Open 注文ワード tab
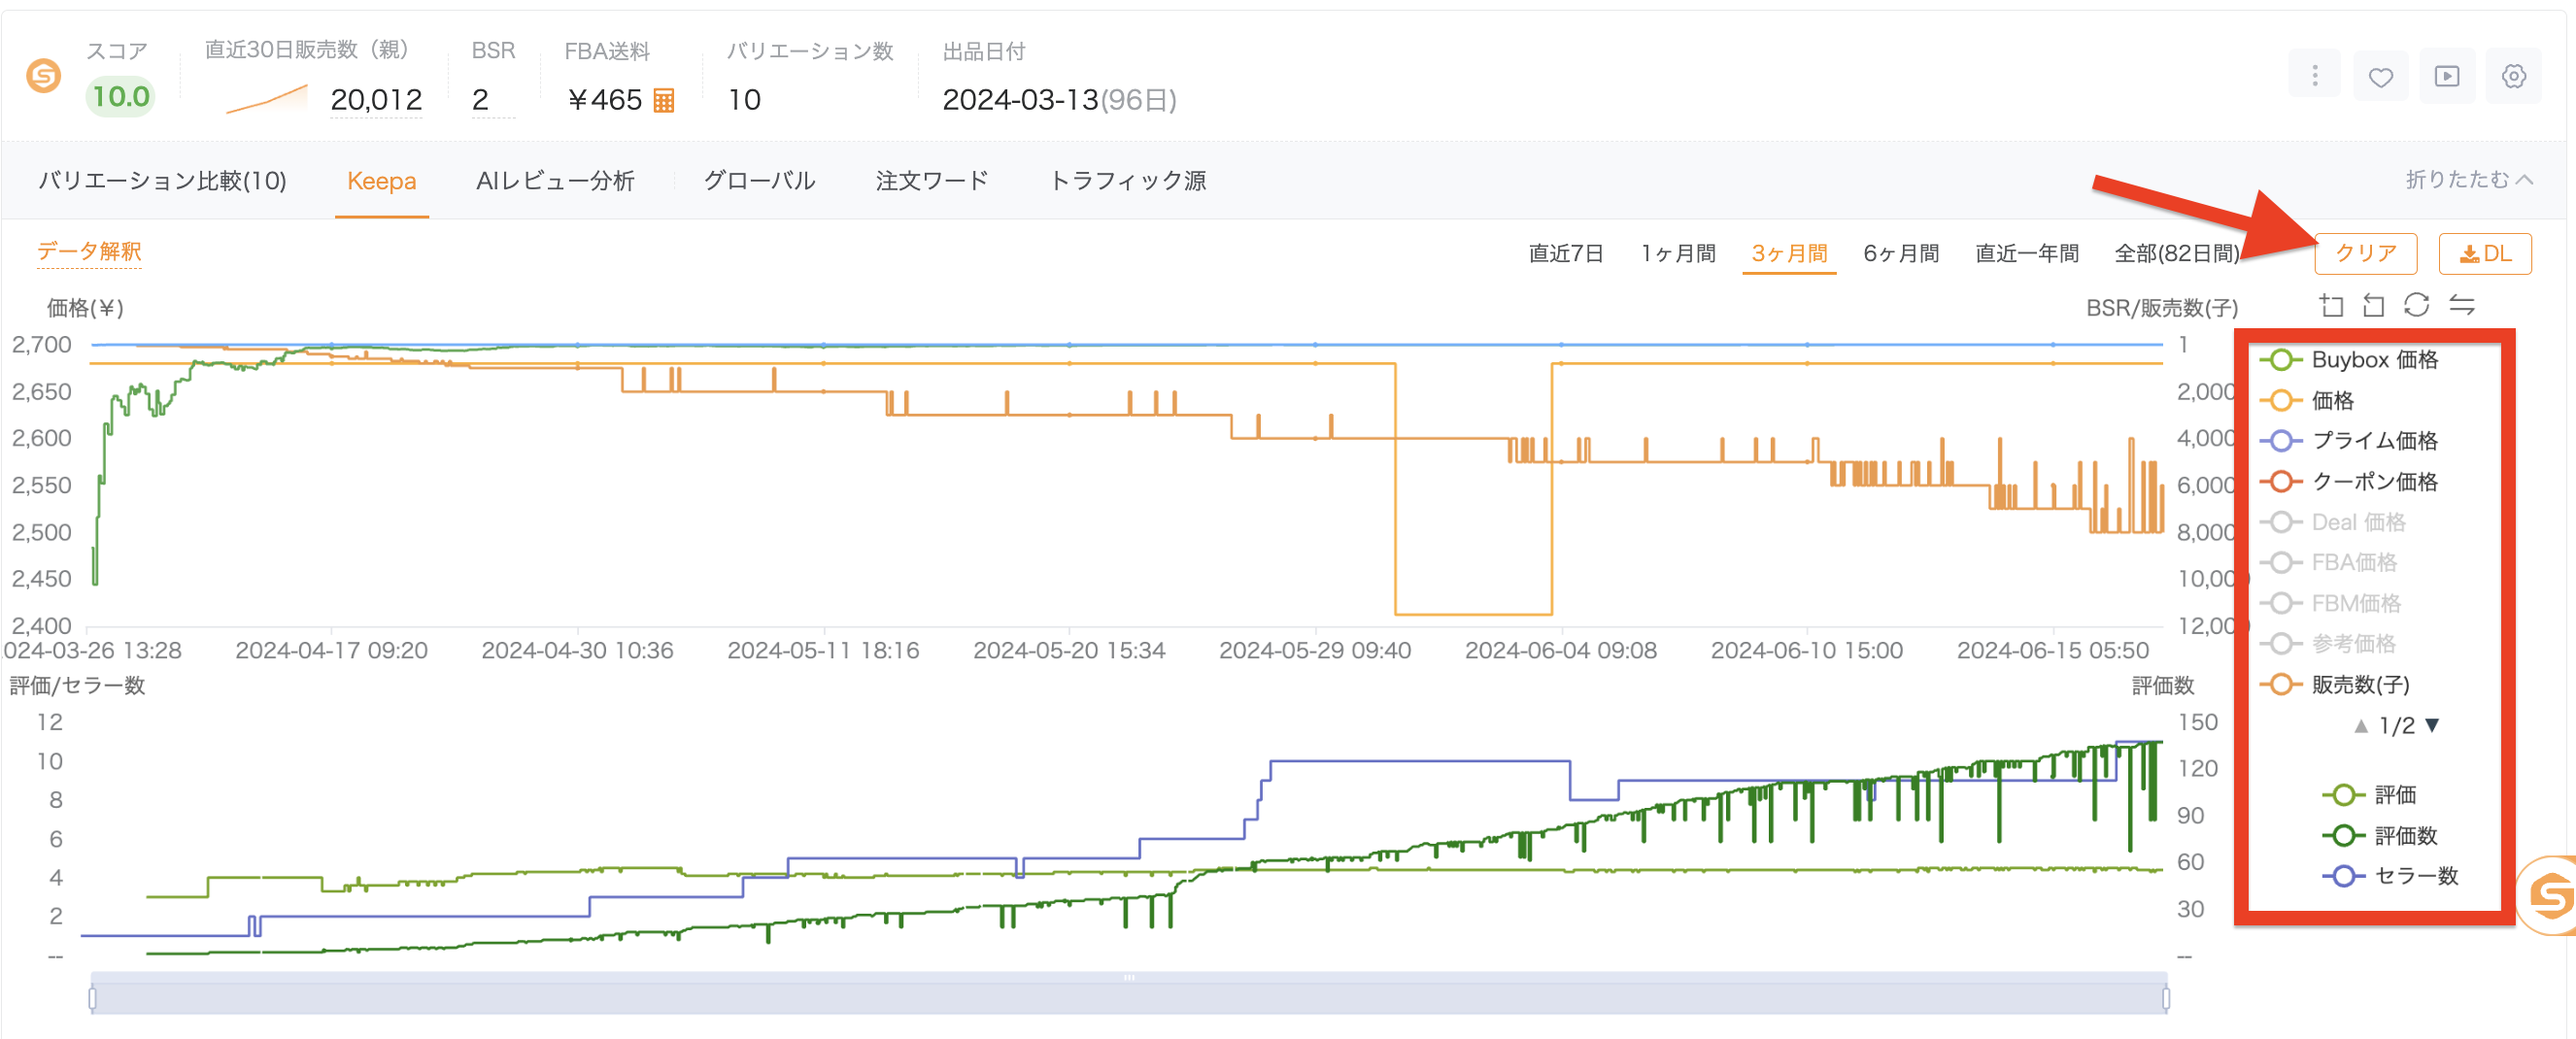 point(932,181)
